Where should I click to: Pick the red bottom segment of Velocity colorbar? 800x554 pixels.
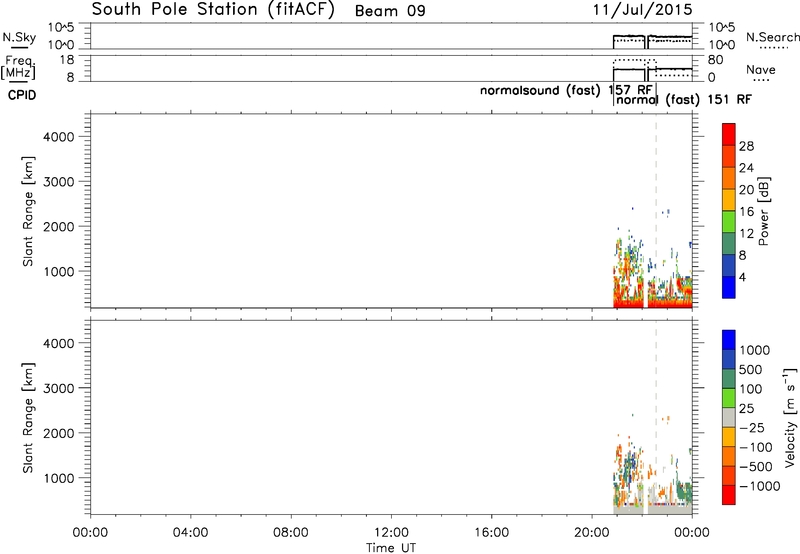[x=729, y=495]
